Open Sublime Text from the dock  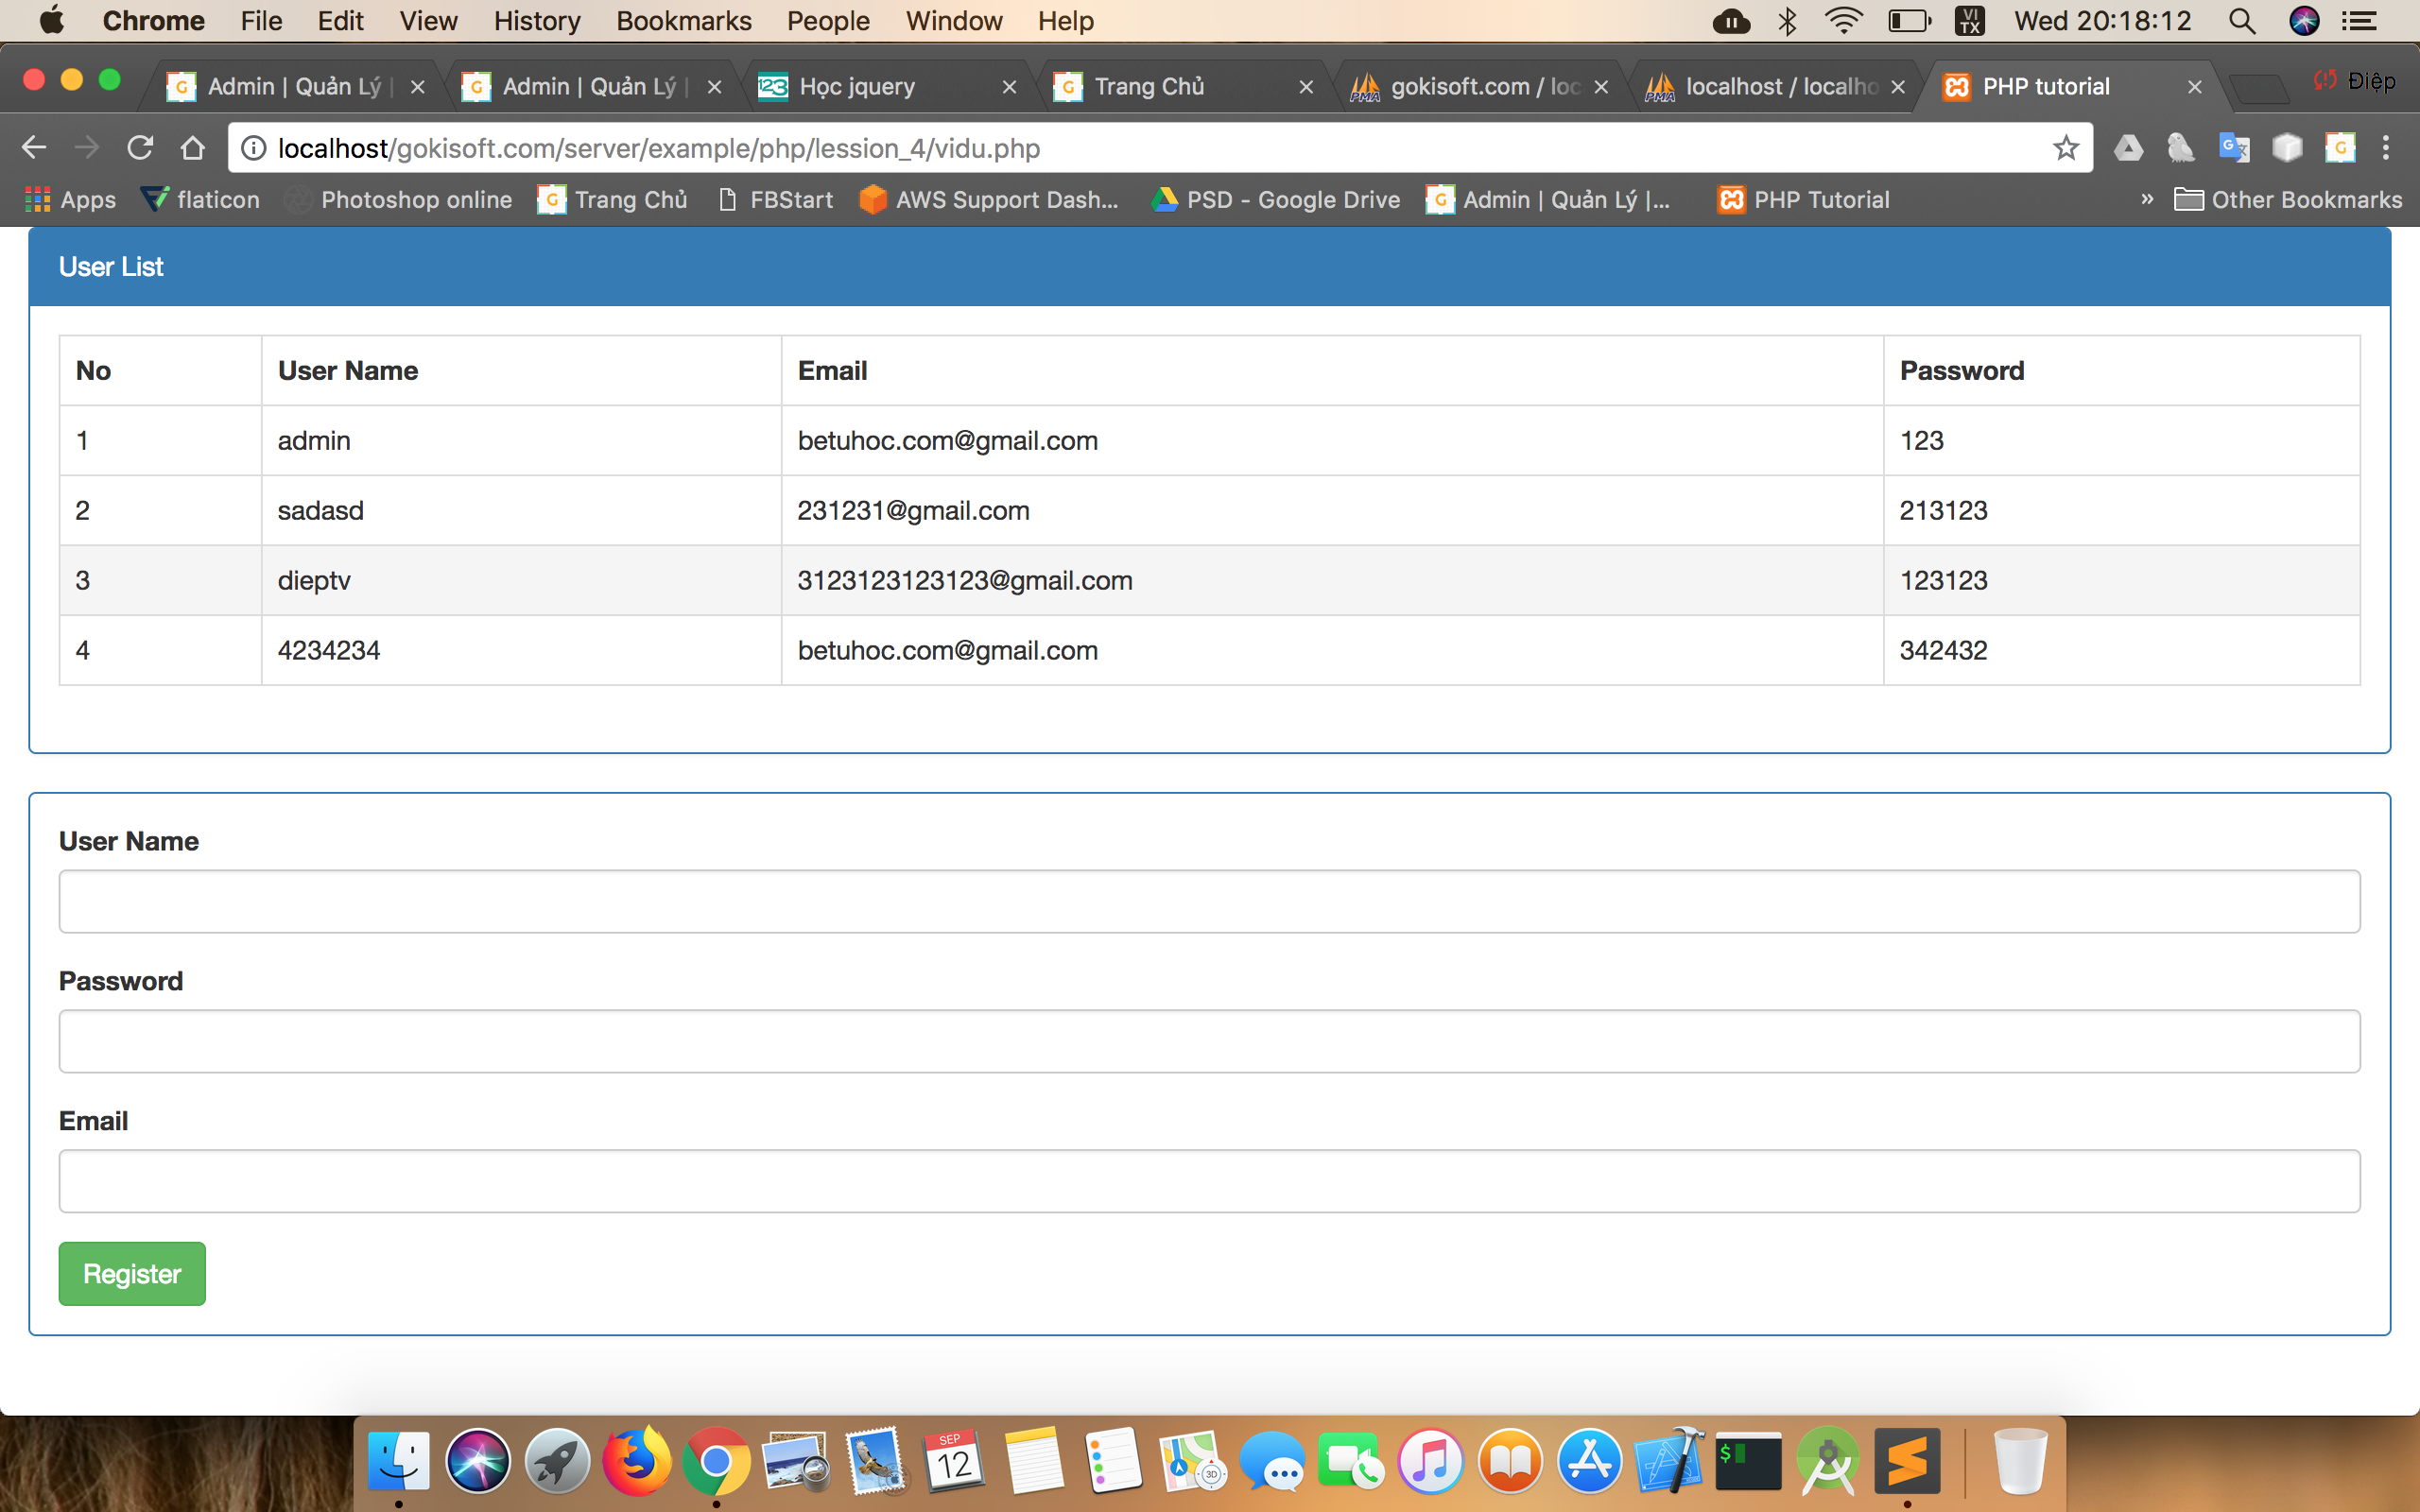[x=1906, y=1462]
